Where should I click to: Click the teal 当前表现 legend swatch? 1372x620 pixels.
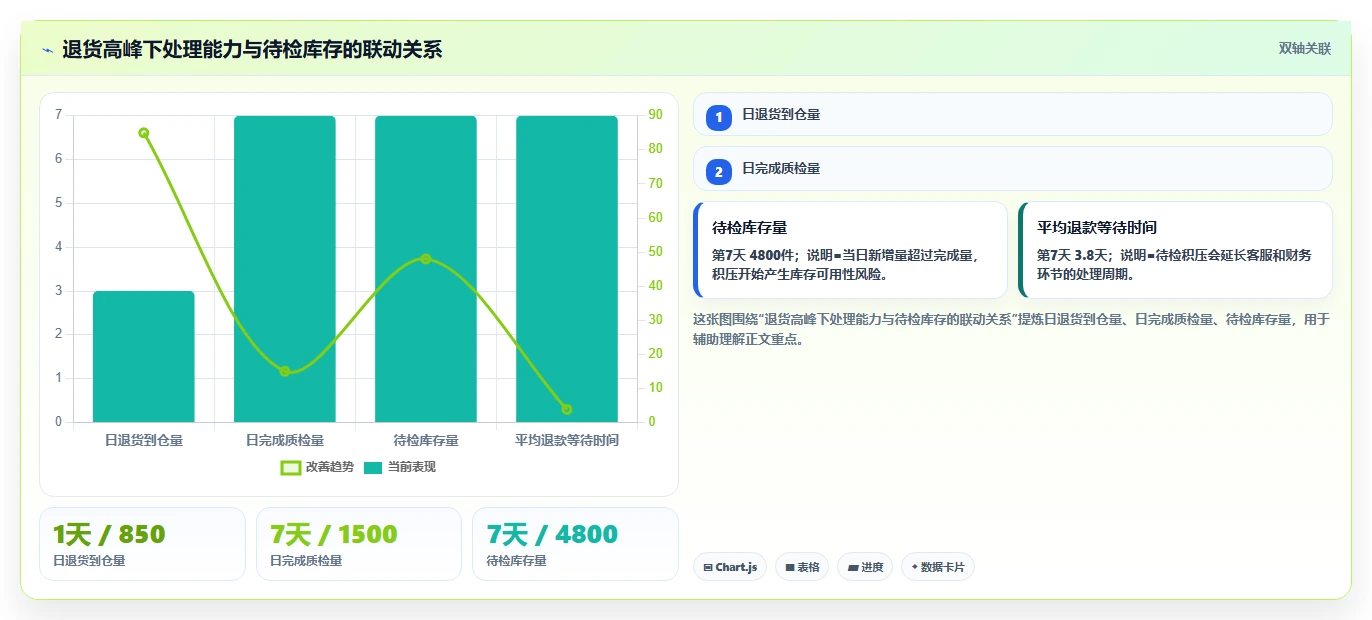click(x=373, y=467)
